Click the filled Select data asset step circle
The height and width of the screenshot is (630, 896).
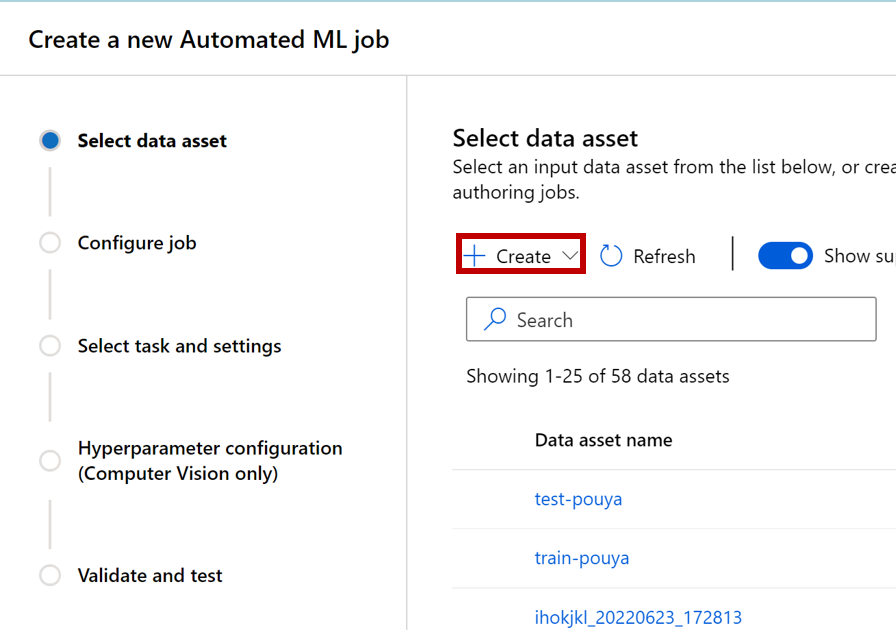[50, 140]
